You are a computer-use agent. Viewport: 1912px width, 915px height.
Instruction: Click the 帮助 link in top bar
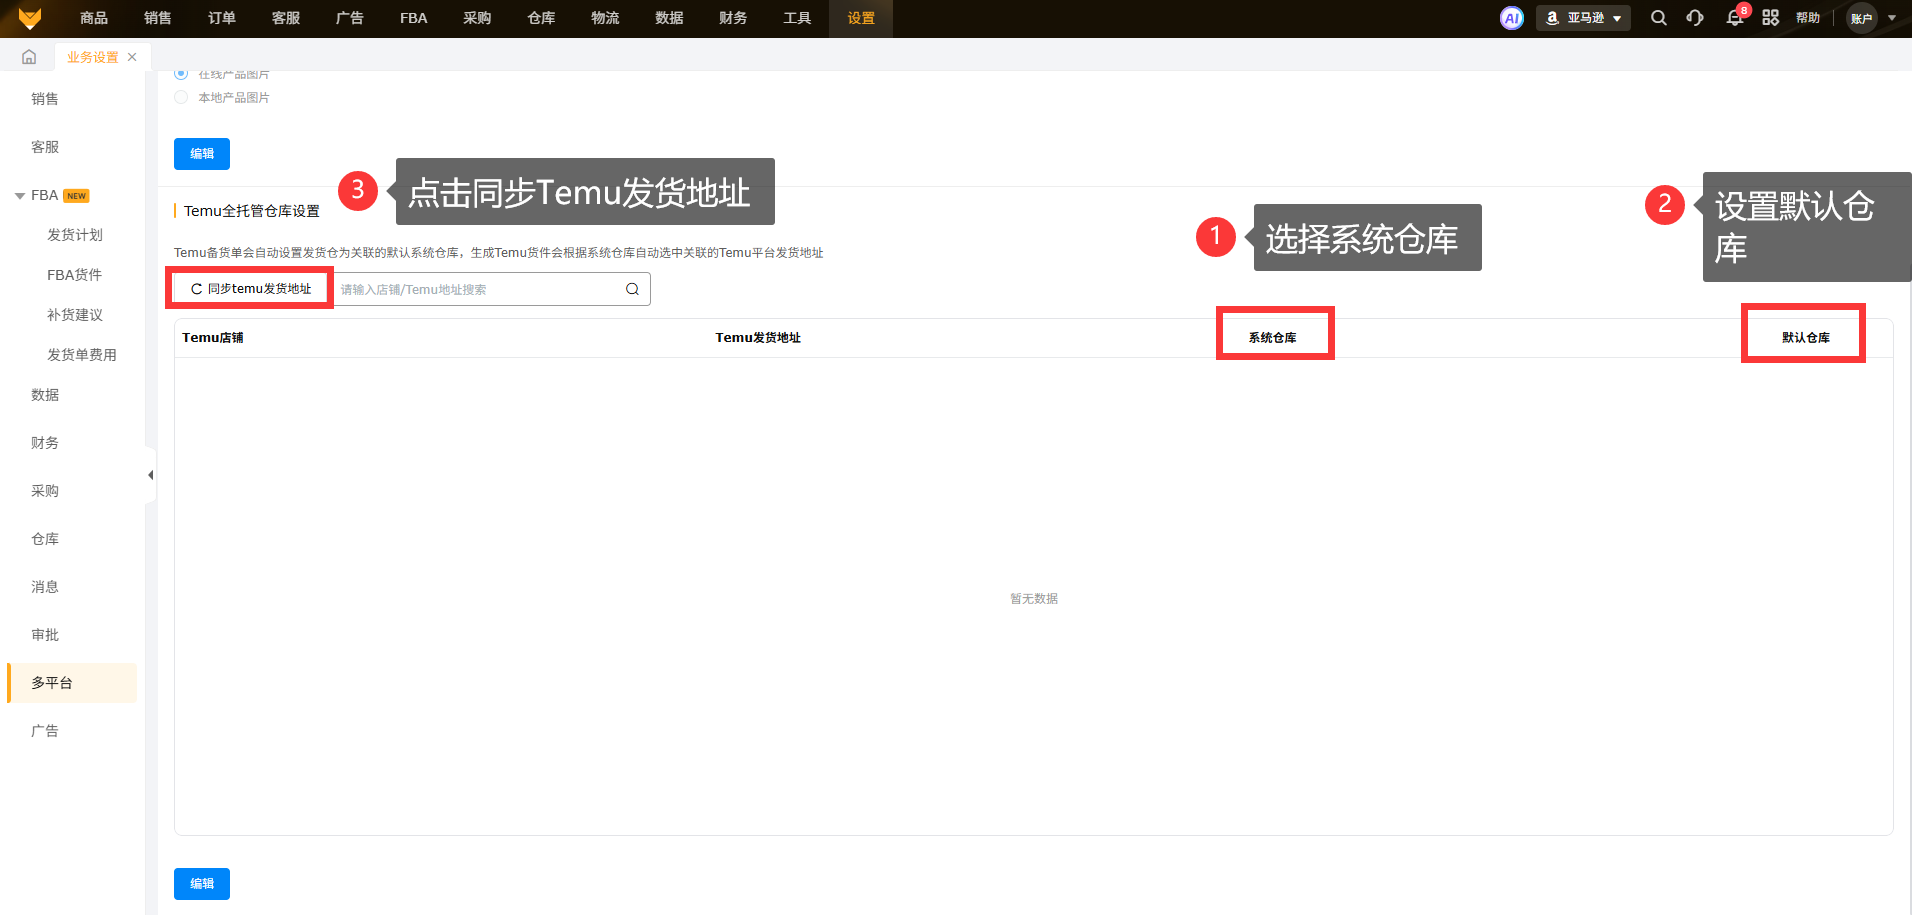[x=1808, y=18]
